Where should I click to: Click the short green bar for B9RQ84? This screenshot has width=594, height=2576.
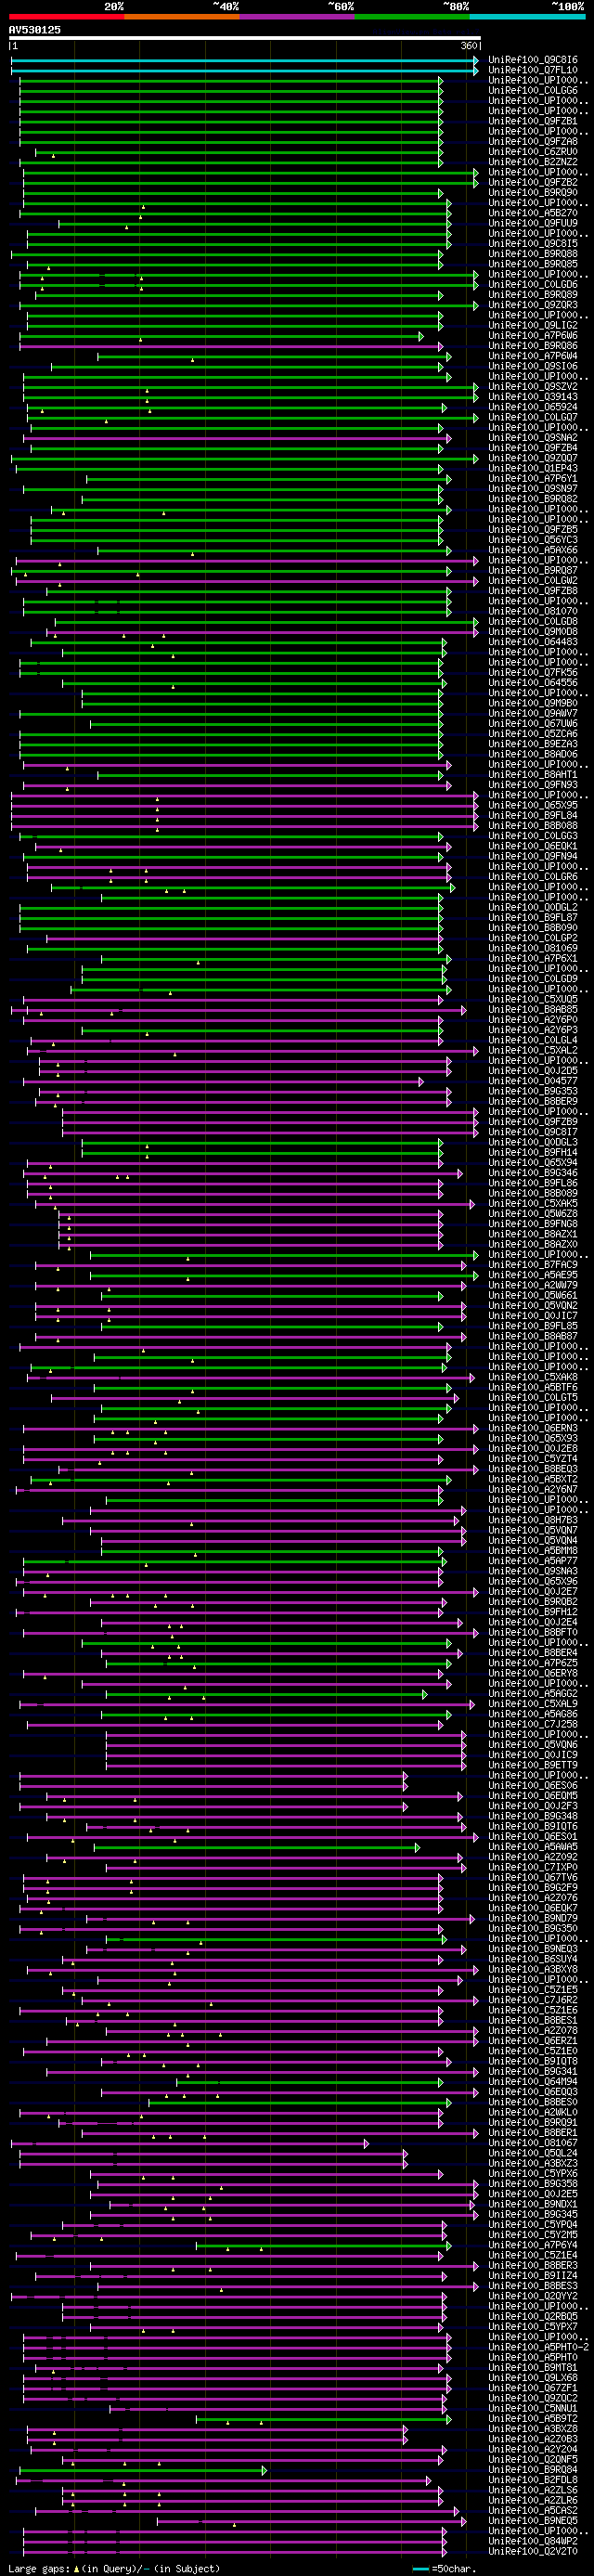(143, 2470)
